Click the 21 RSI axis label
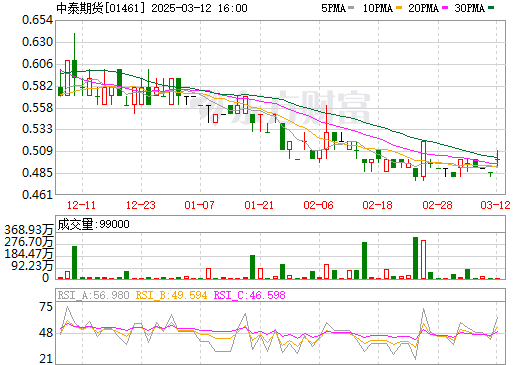 click(x=46, y=359)
